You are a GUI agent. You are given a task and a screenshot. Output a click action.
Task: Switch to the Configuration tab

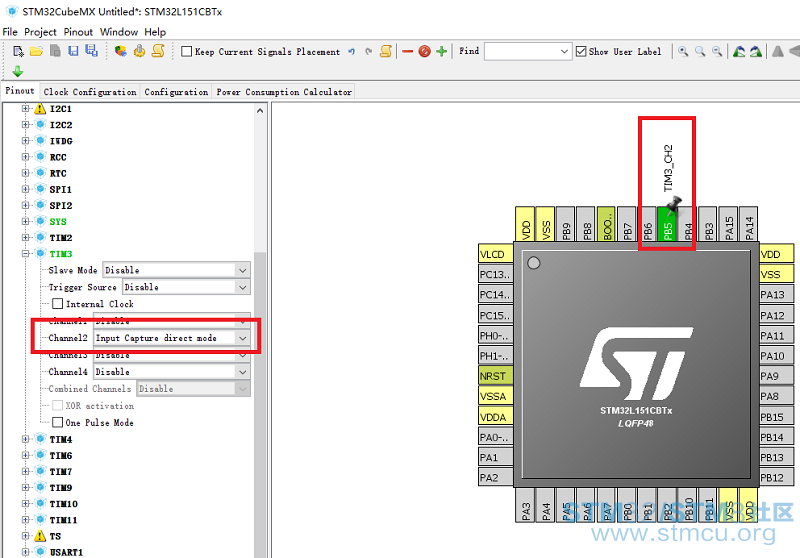(x=176, y=92)
